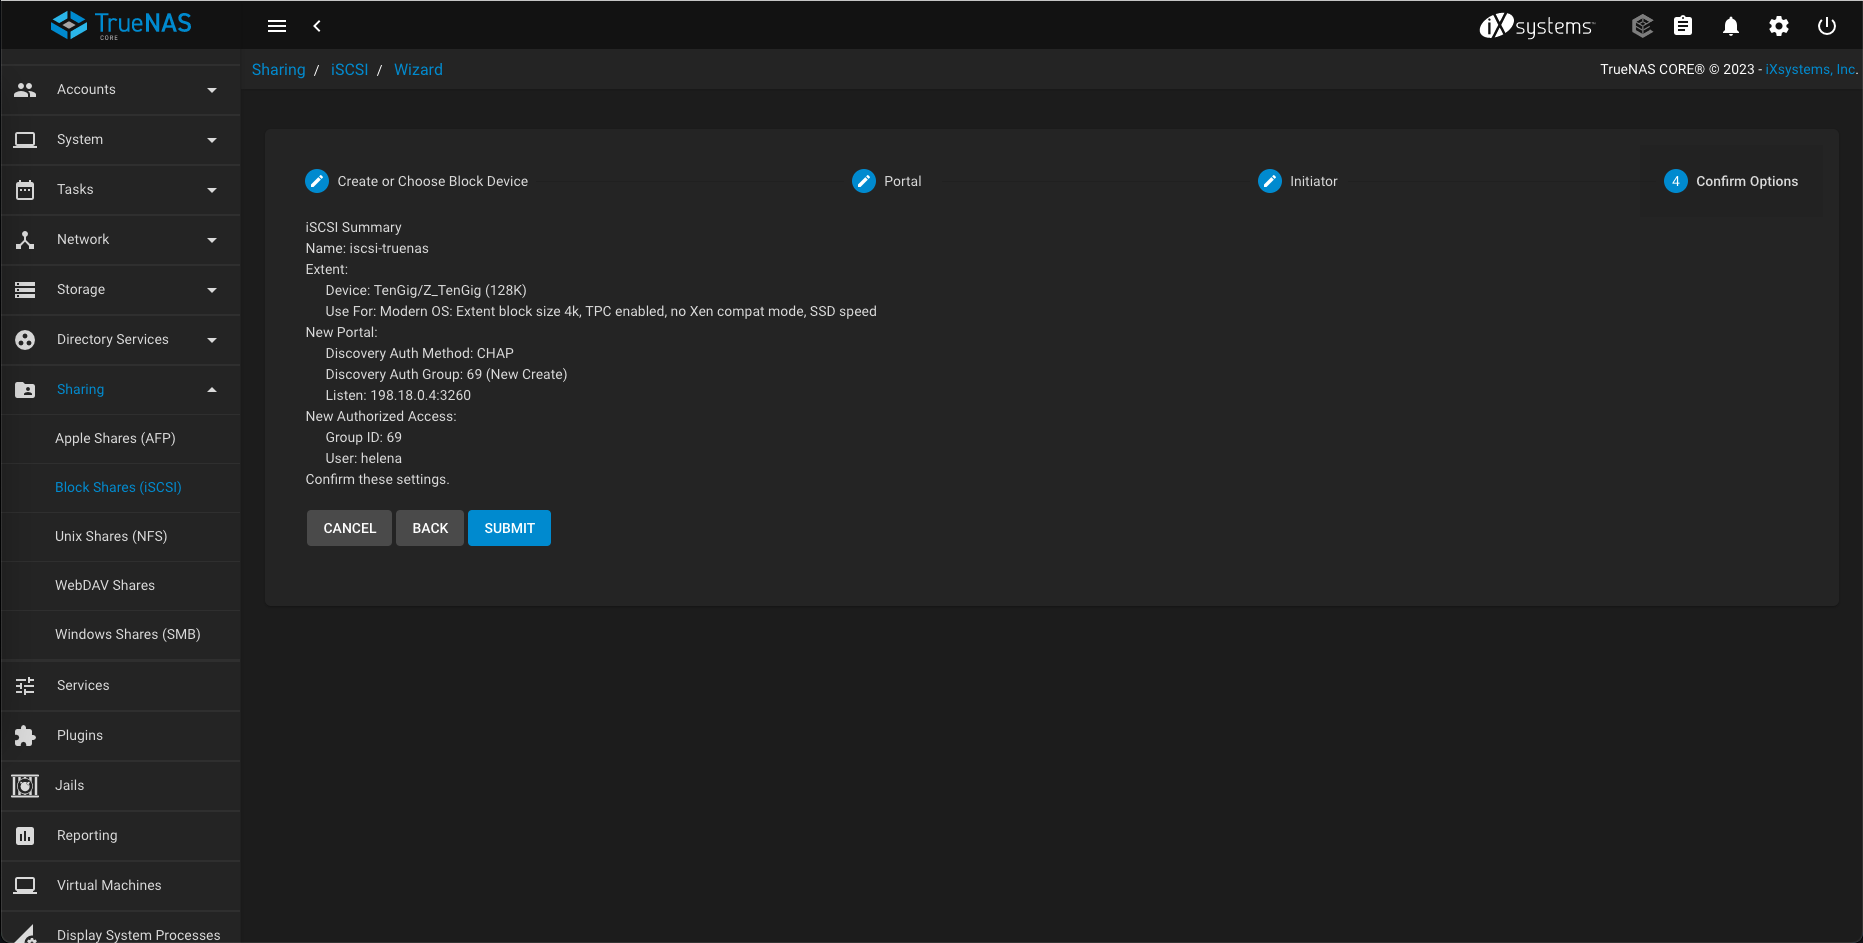Select Create or Choose Block Device step
The image size is (1863, 943).
point(432,181)
